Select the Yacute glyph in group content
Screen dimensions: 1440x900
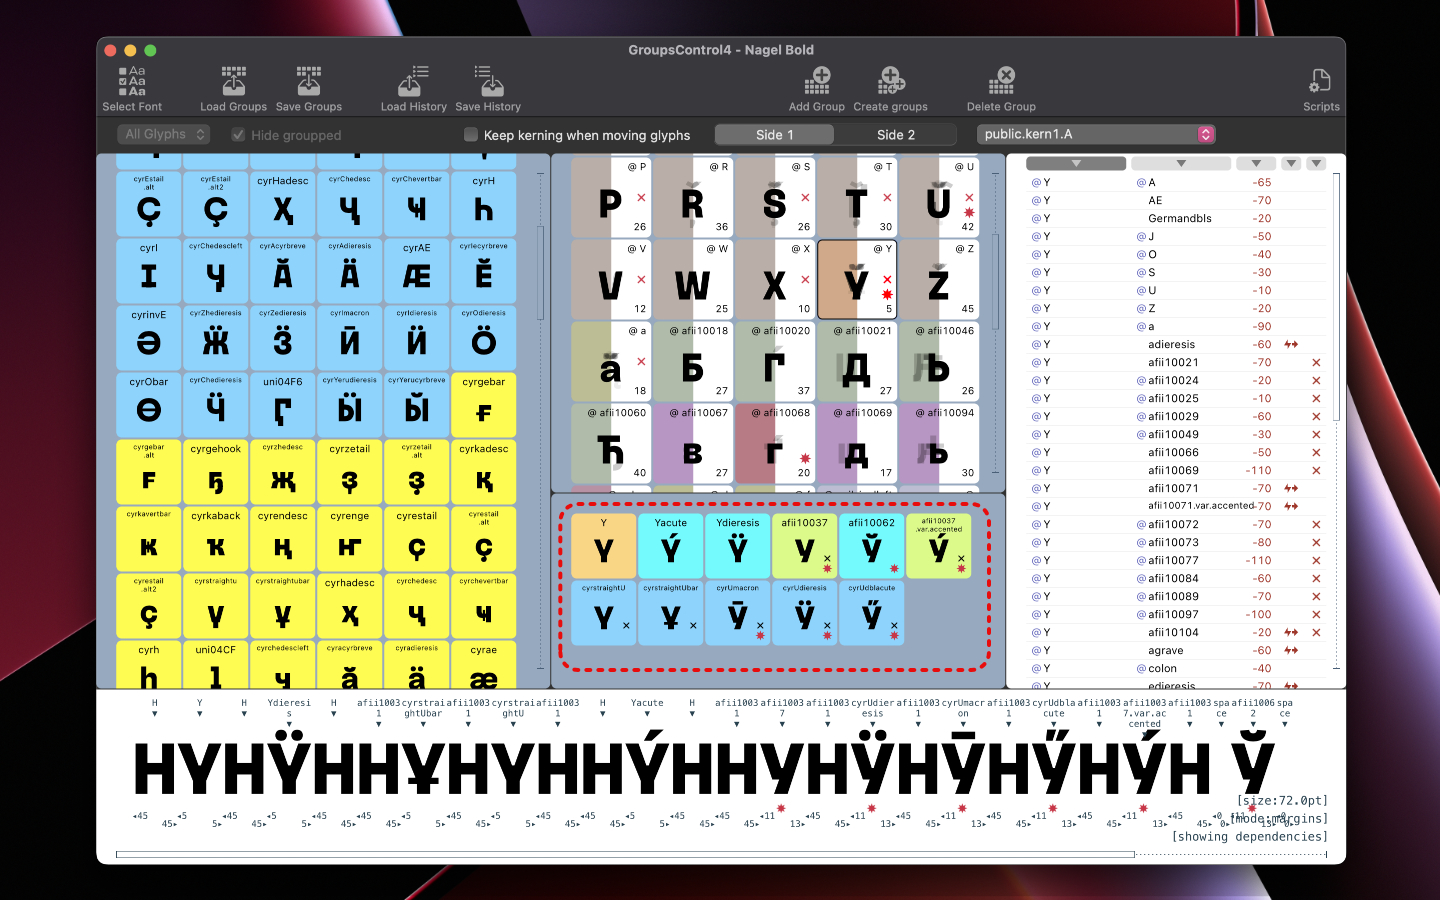[x=671, y=545]
